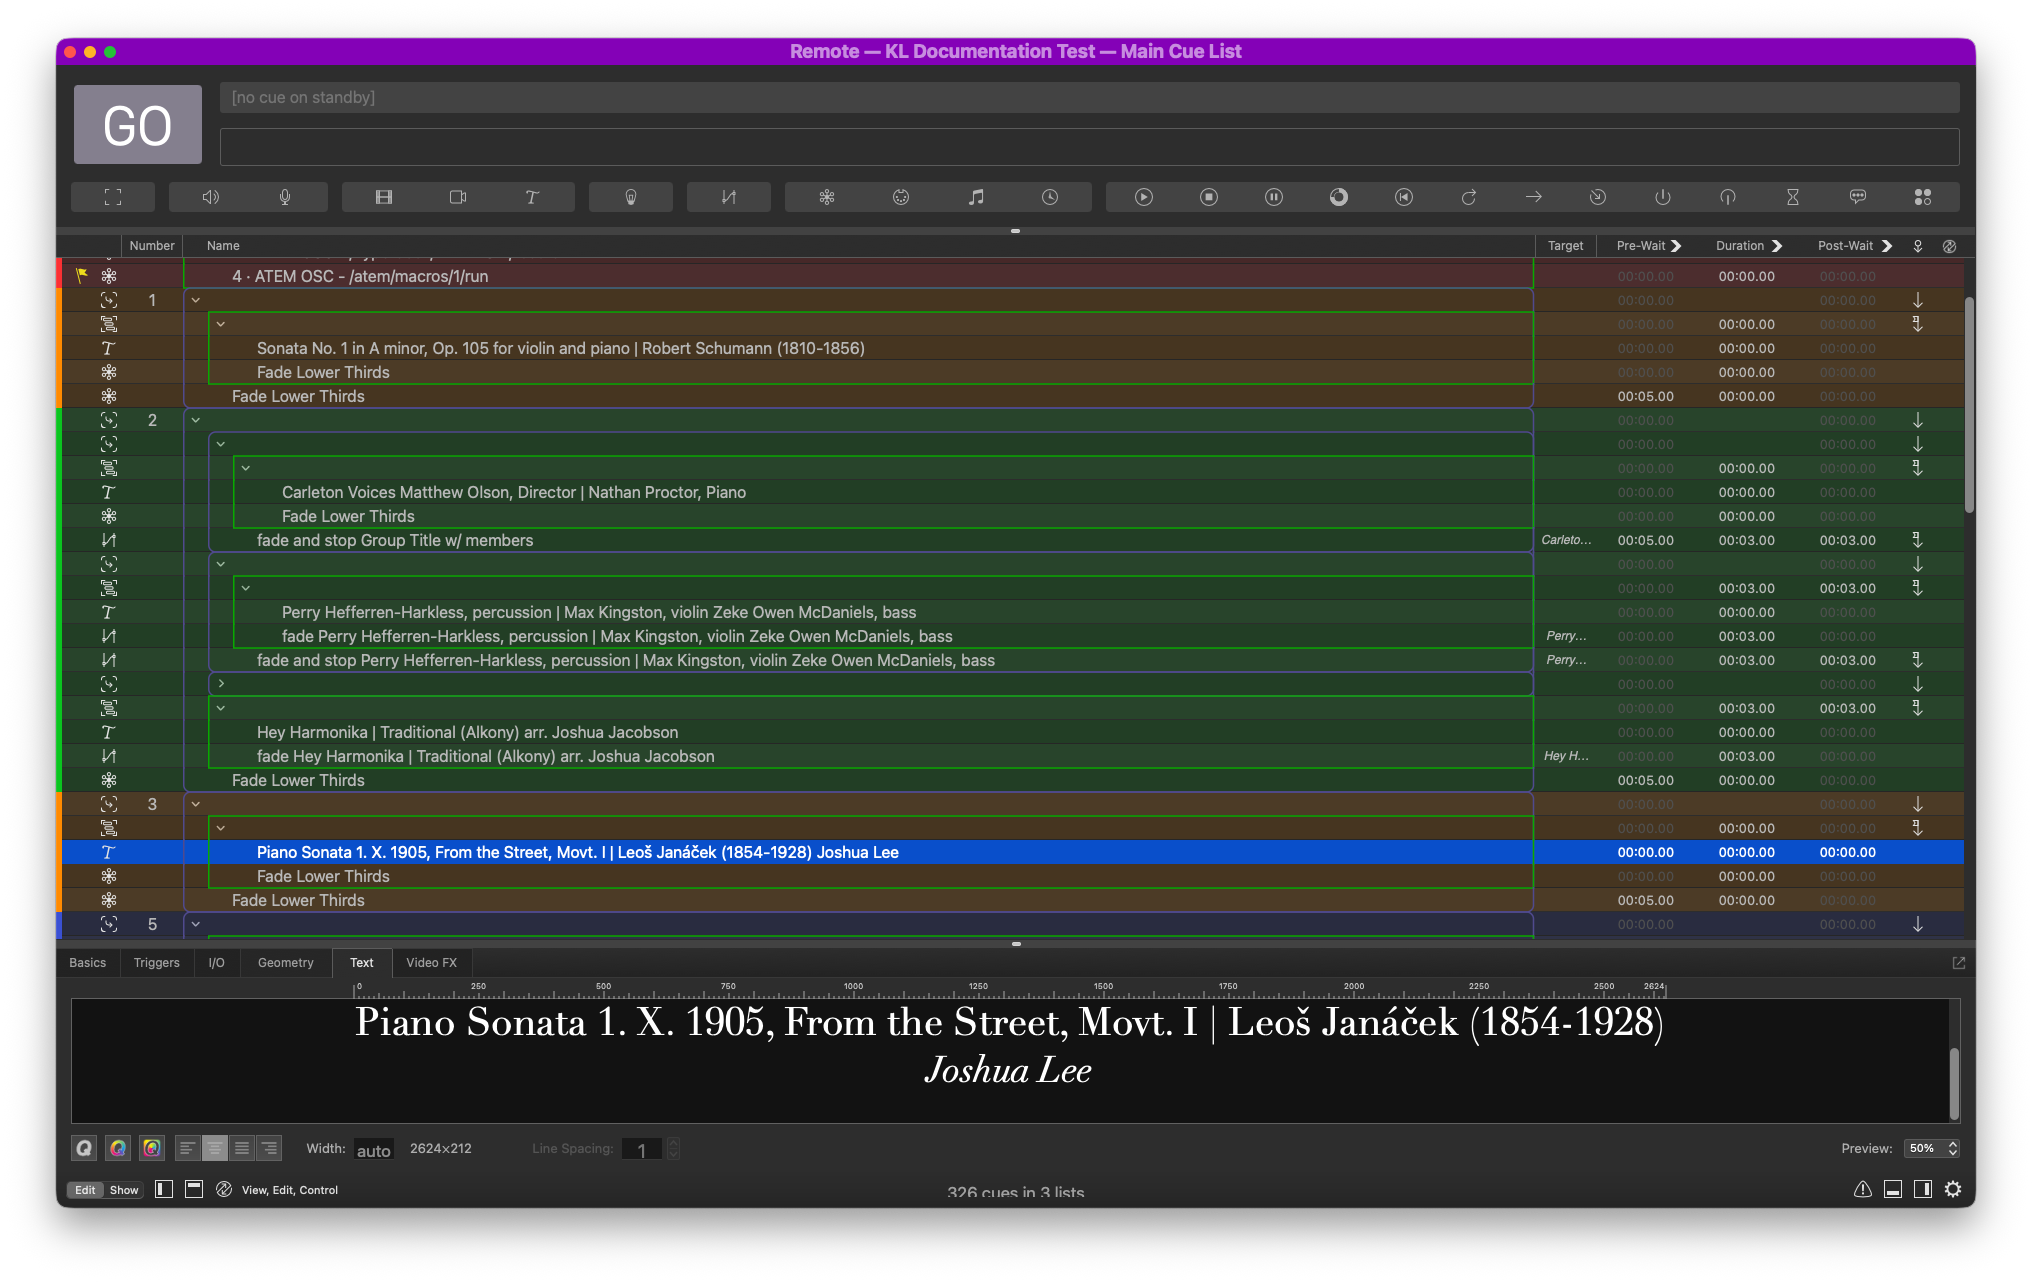
Task: Add a new Stop cue from the toolbar
Action: click(x=1209, y=197)
